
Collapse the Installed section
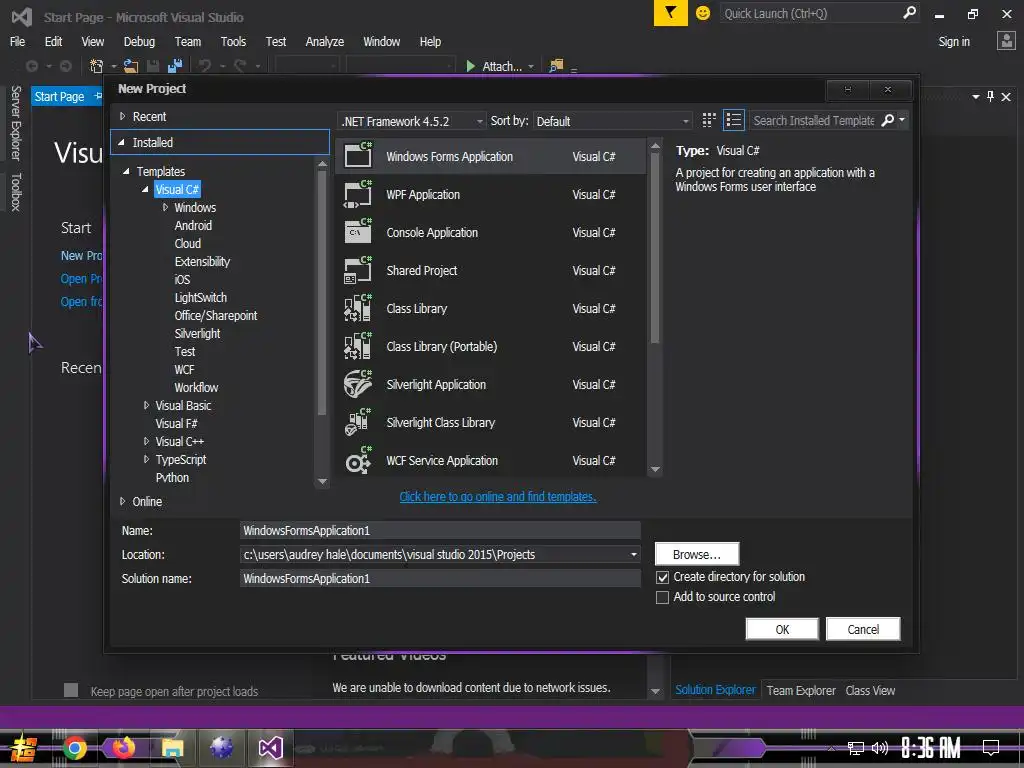[x=121, y=142]
